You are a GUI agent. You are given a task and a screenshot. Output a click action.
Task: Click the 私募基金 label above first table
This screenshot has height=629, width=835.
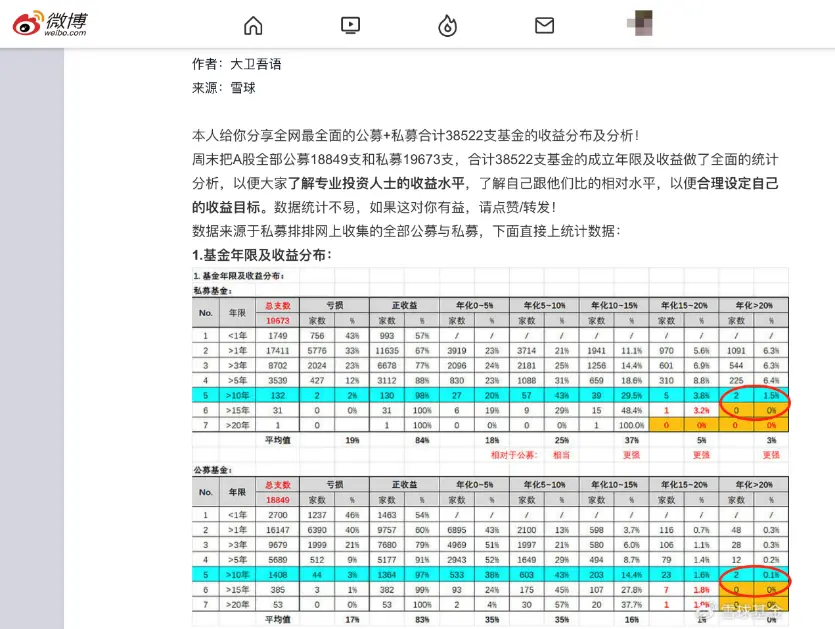point(212,291)
